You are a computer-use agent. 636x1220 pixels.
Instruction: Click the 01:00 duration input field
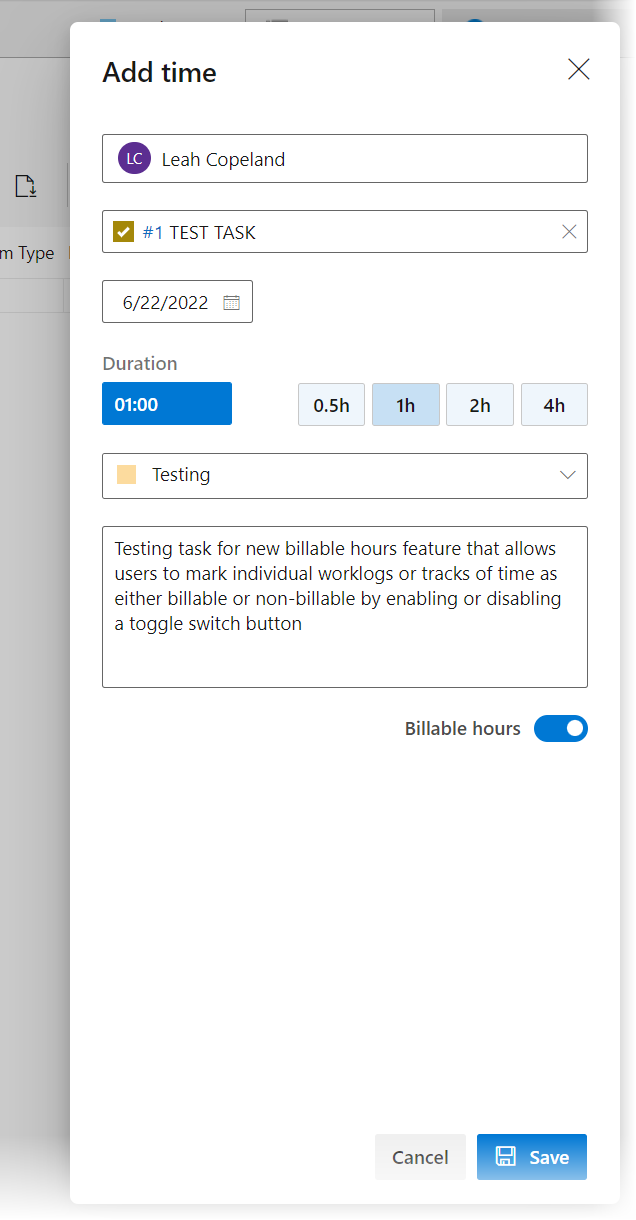167,404
